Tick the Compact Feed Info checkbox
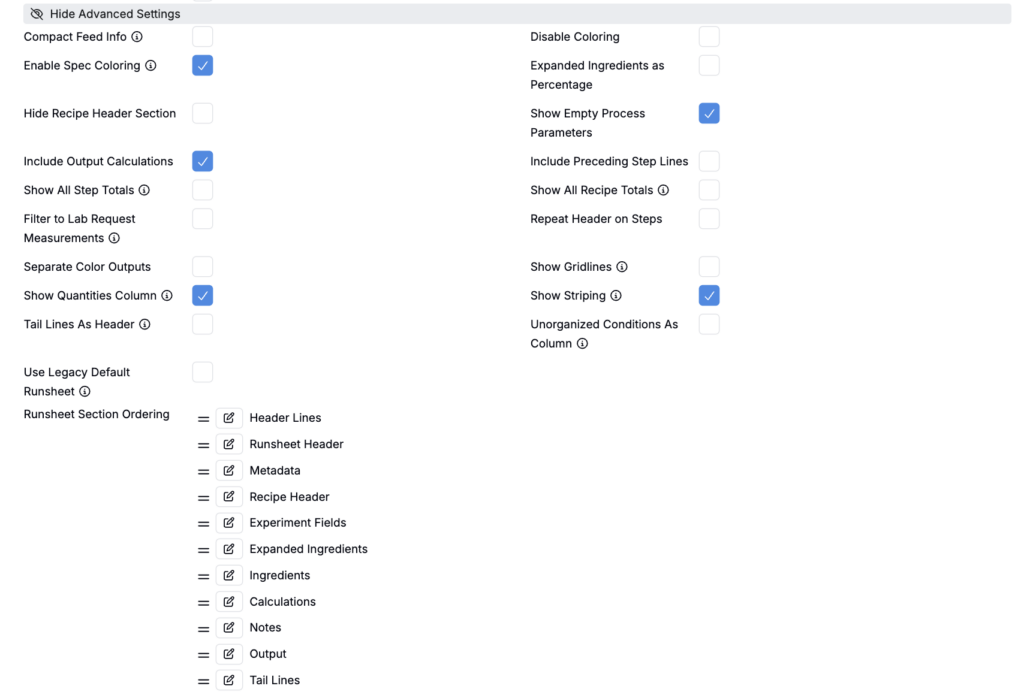Image resolution: width=1024 pixels, height=695 pixels. point(202,37)
